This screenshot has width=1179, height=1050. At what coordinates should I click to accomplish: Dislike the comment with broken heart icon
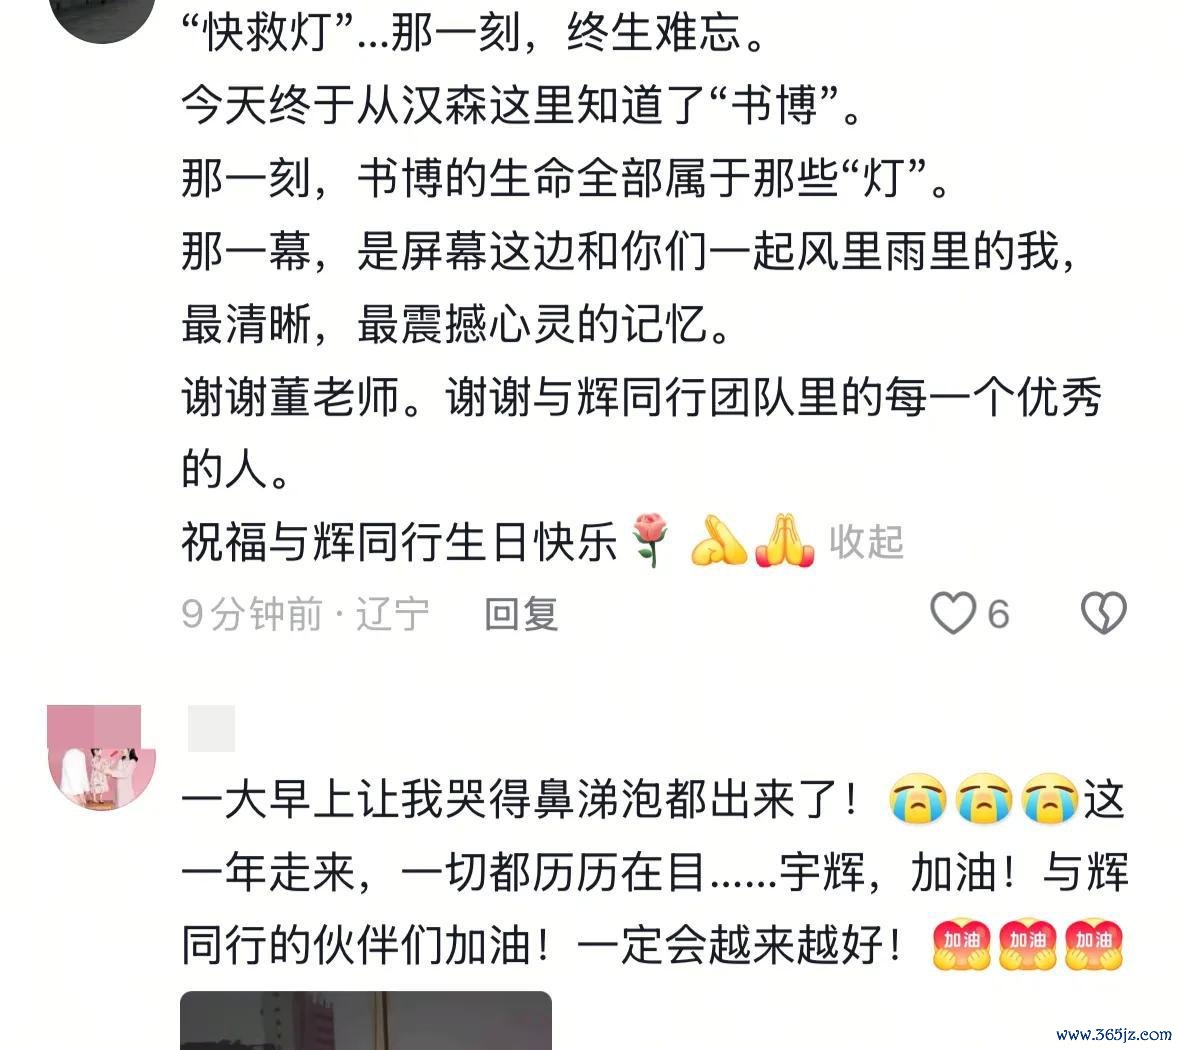pos(1104,613)
